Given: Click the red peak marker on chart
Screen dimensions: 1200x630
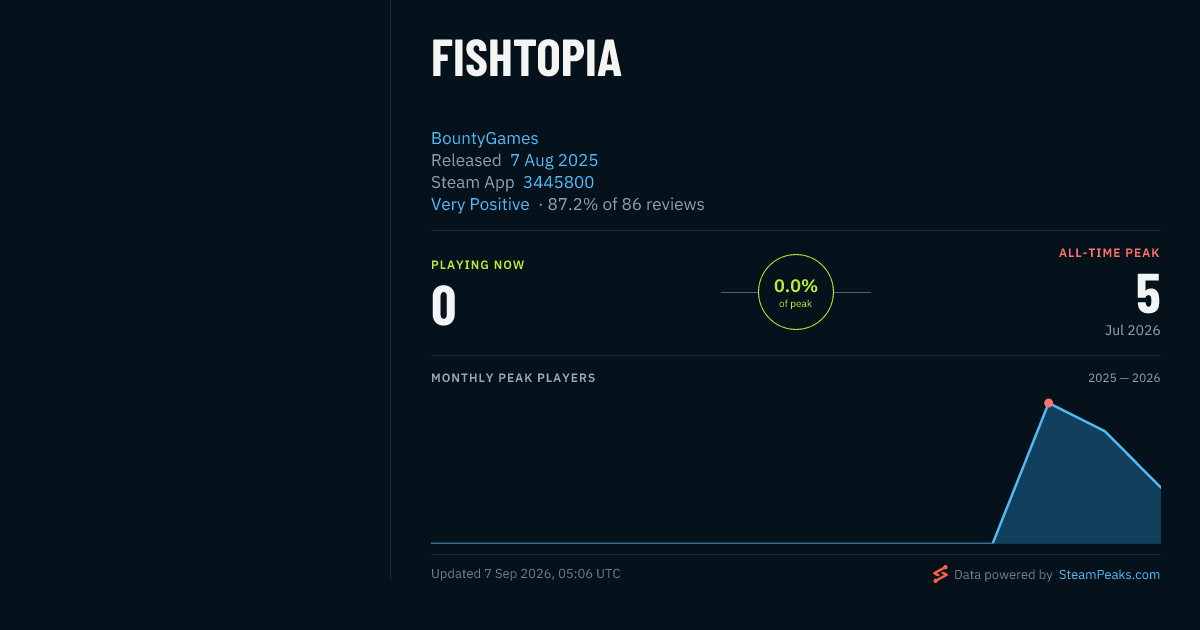Looking at the screenshot, I should click(x=1048, y=403).
